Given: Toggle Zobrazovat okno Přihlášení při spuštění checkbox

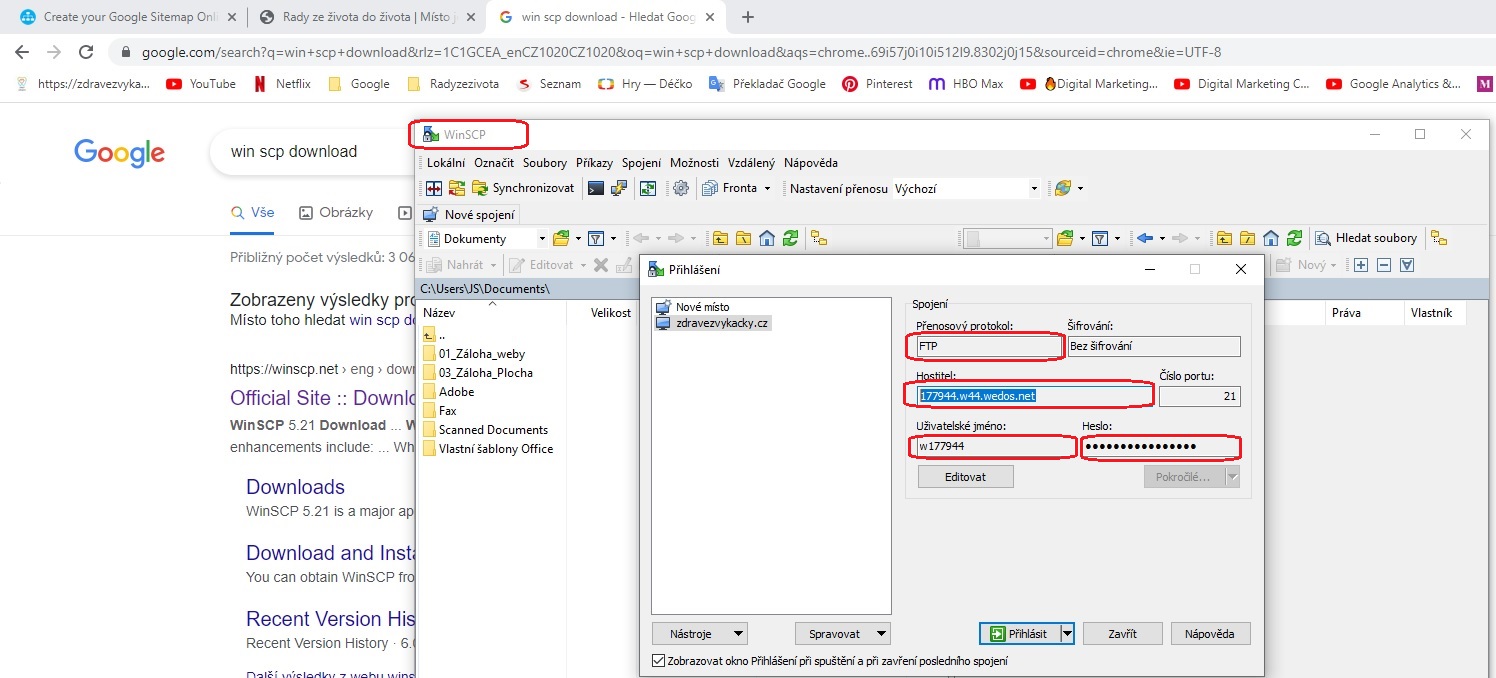Looking at the screenshot, I should pos(658,661).
